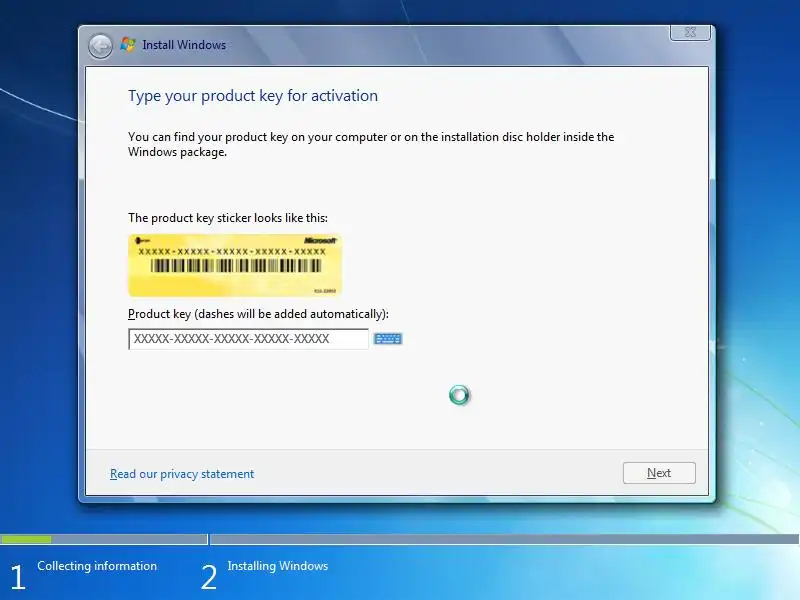Click the 'Install Windows' title text
Image resolution: width=800 pixels, height=600 pixels.
tap(184, 45)
